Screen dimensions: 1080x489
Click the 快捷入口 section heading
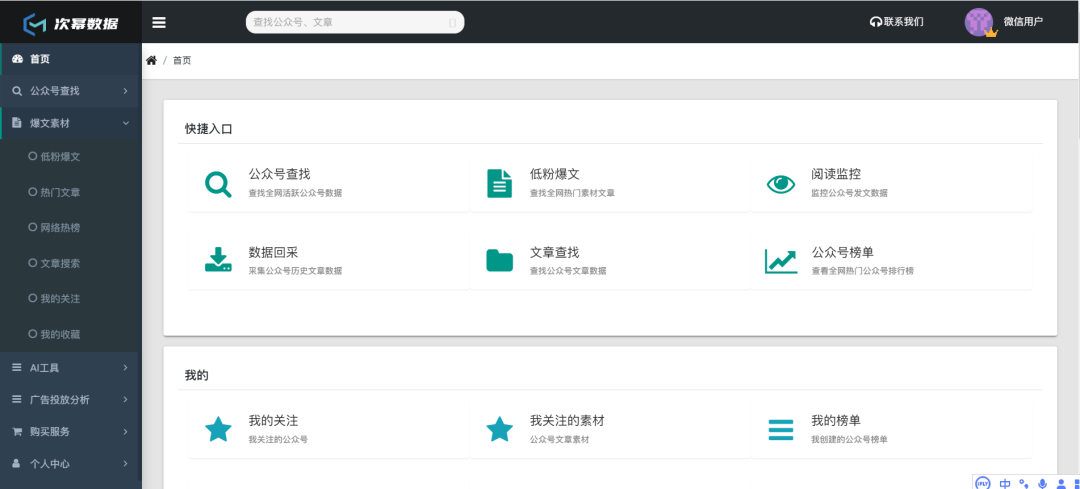pos(209,129)
